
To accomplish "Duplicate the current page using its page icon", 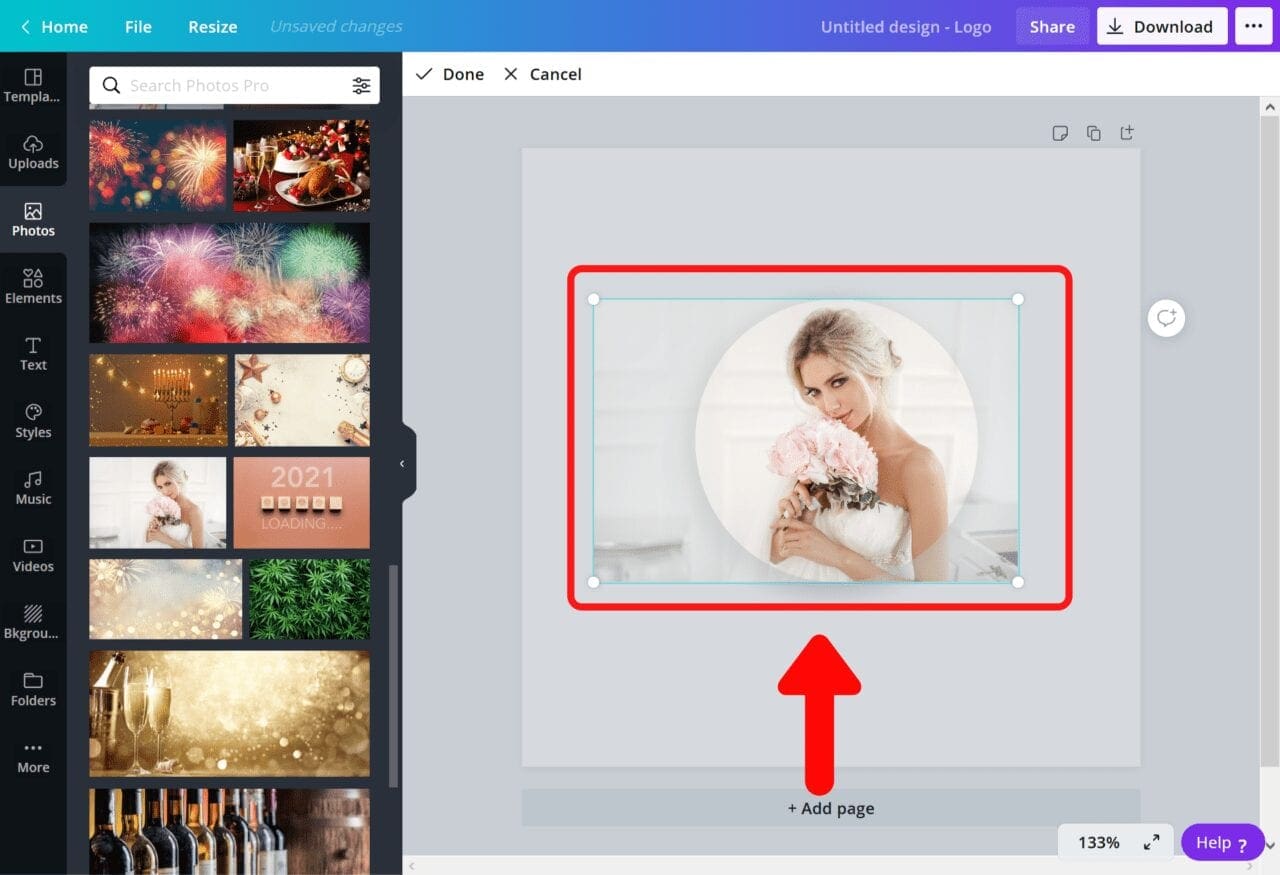I will pyautogui.click(x=1093, y=132).
